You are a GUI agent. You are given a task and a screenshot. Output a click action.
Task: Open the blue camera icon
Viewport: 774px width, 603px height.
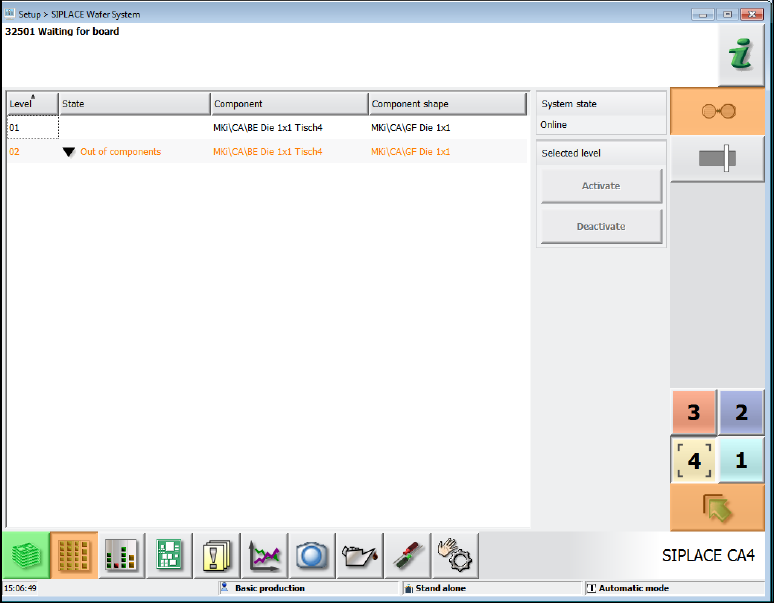coord(312,555)
